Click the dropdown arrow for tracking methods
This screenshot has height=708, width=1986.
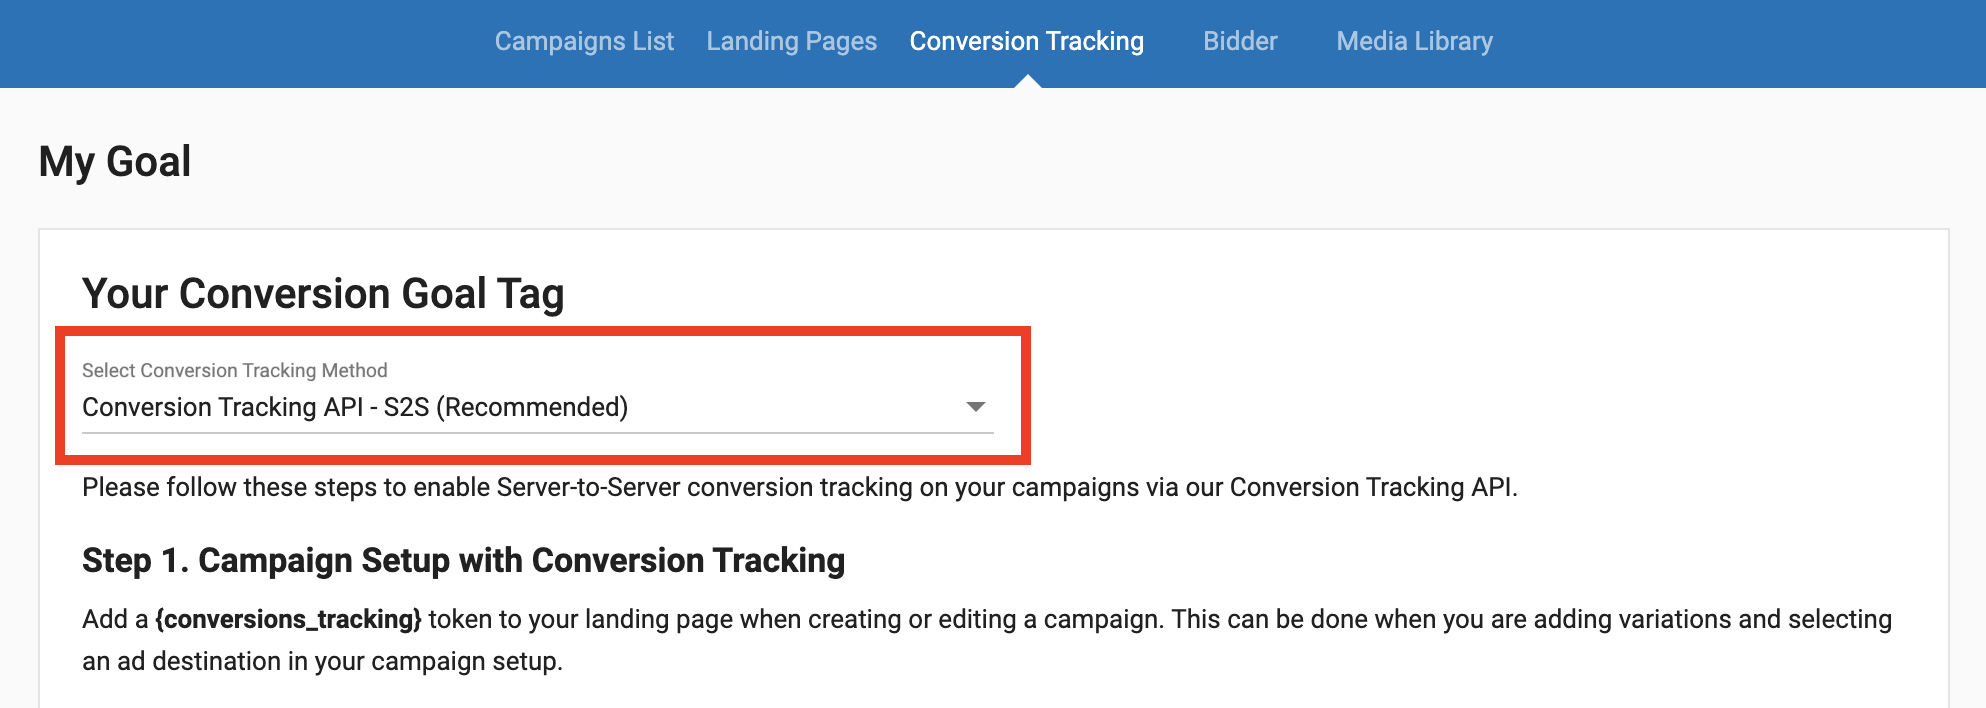[976, 406]
